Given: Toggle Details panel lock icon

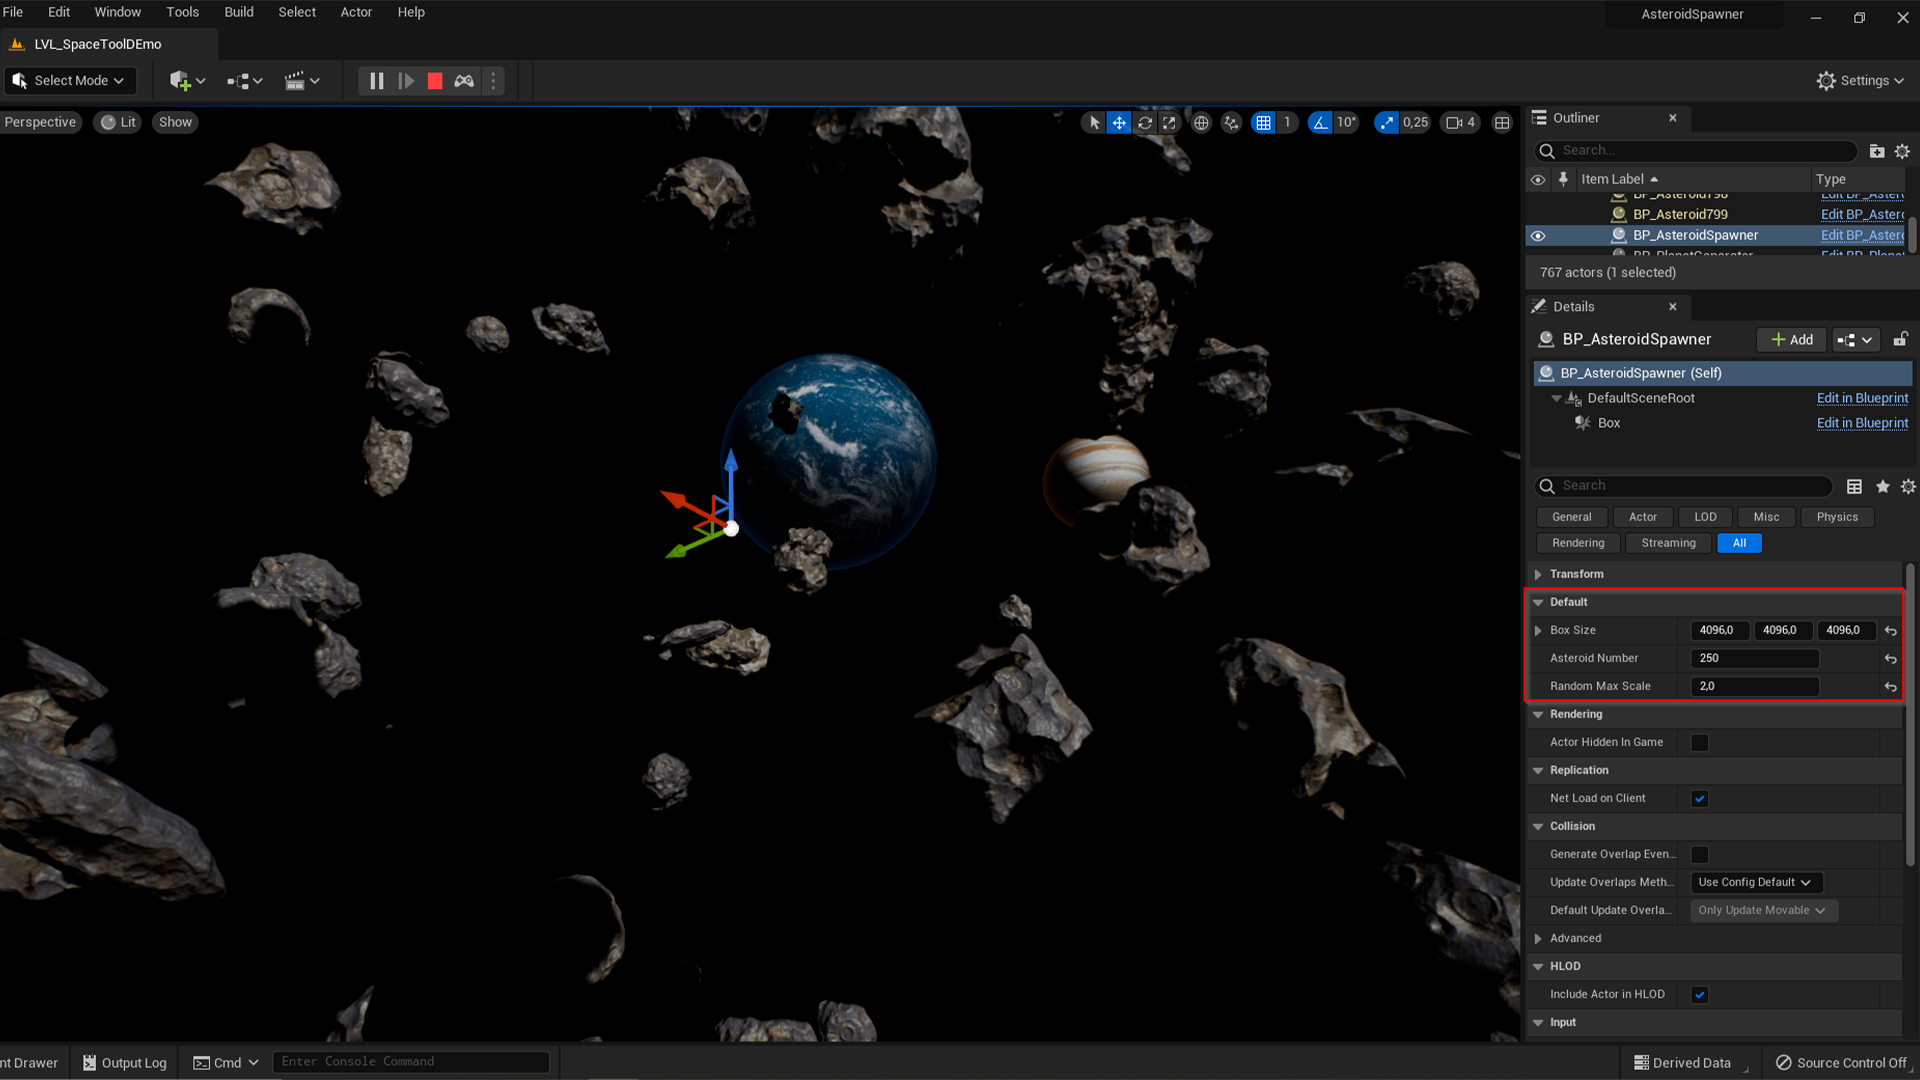Looking at the screenshot, I should 1899,340.
